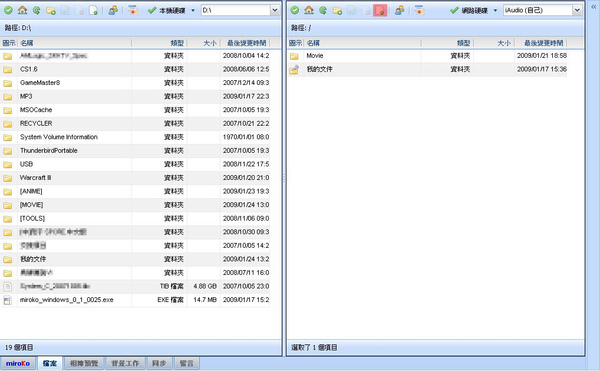The width and height of the screenshot is (600, 371).
Task: Click into the D:\ drive input field
Action: click(236, 10)
